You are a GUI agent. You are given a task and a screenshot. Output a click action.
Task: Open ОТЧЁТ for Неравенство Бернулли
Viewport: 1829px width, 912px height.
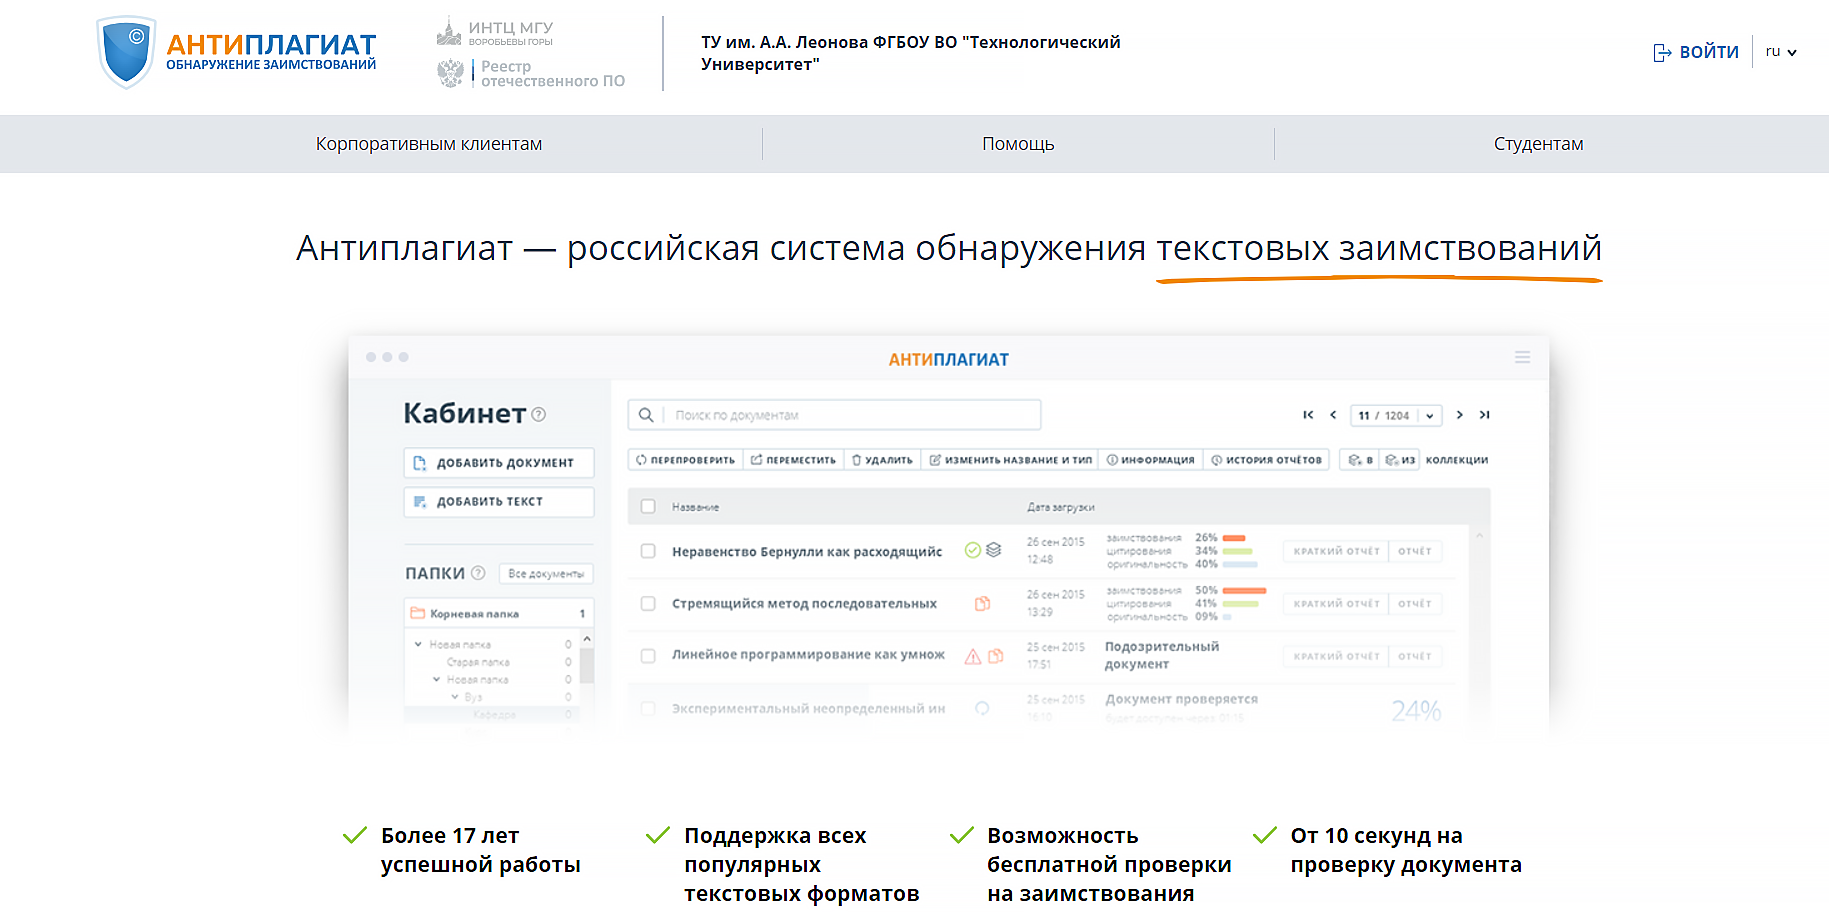[x=1415, y=551]
